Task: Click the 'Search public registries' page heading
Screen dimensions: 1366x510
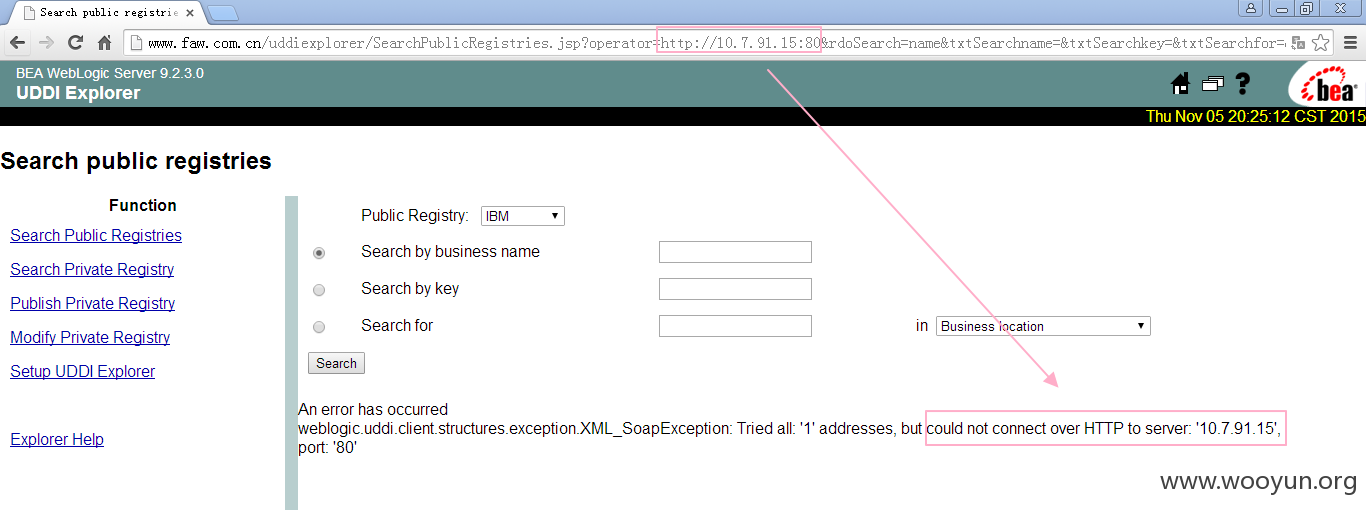Action: point(136,161)
